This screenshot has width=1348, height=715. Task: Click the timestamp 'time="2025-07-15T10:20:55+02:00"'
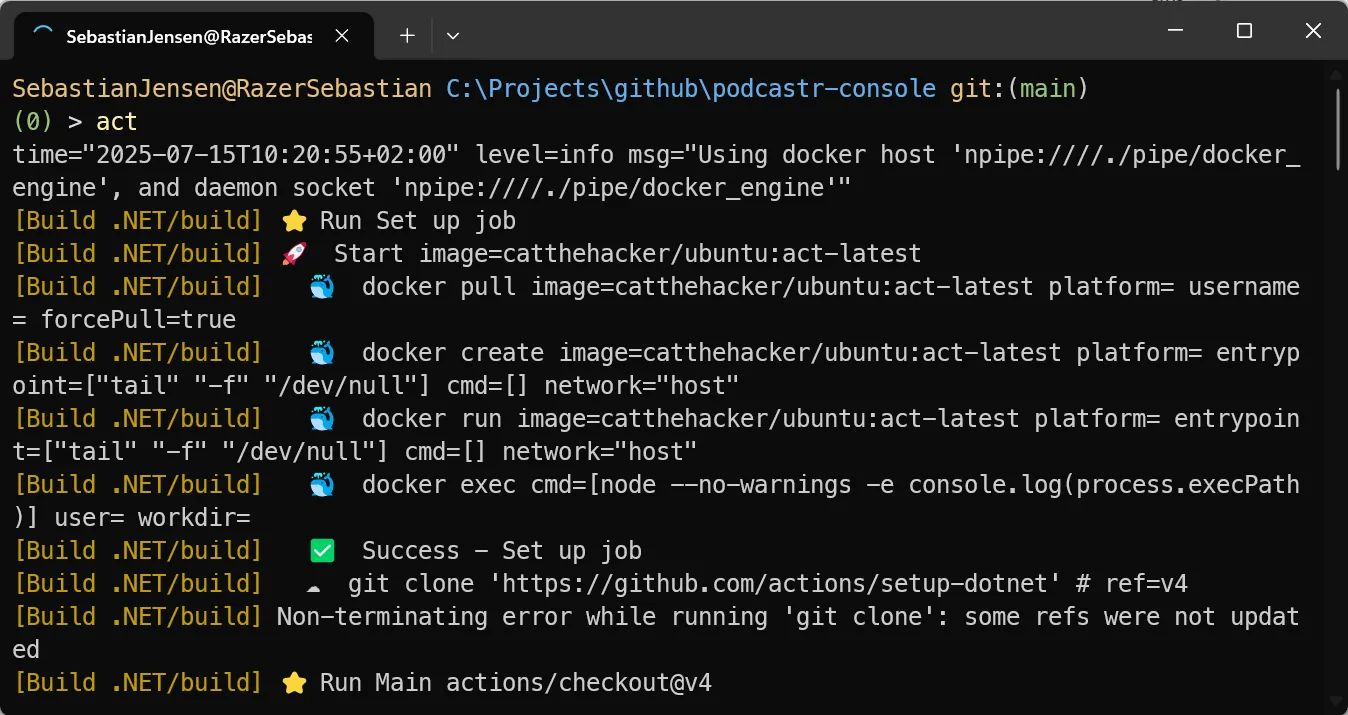[236, 155]
